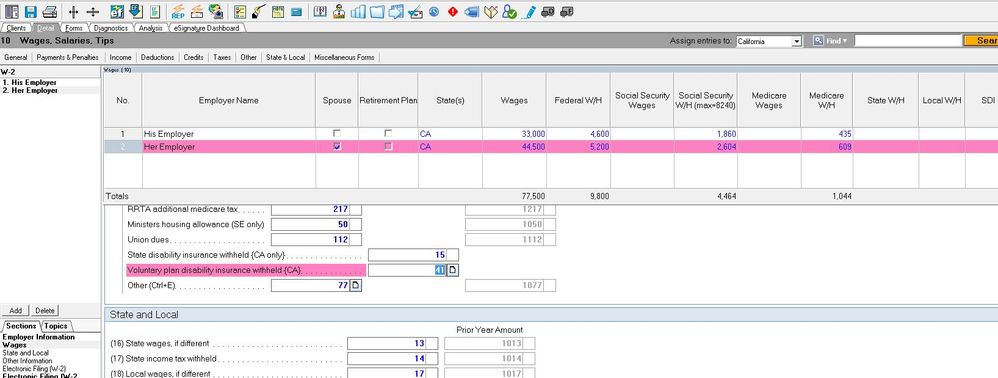The width and height of the screenshot is (998, 378).
Task: Click the Save floppy disk icon
Action: 31,11
